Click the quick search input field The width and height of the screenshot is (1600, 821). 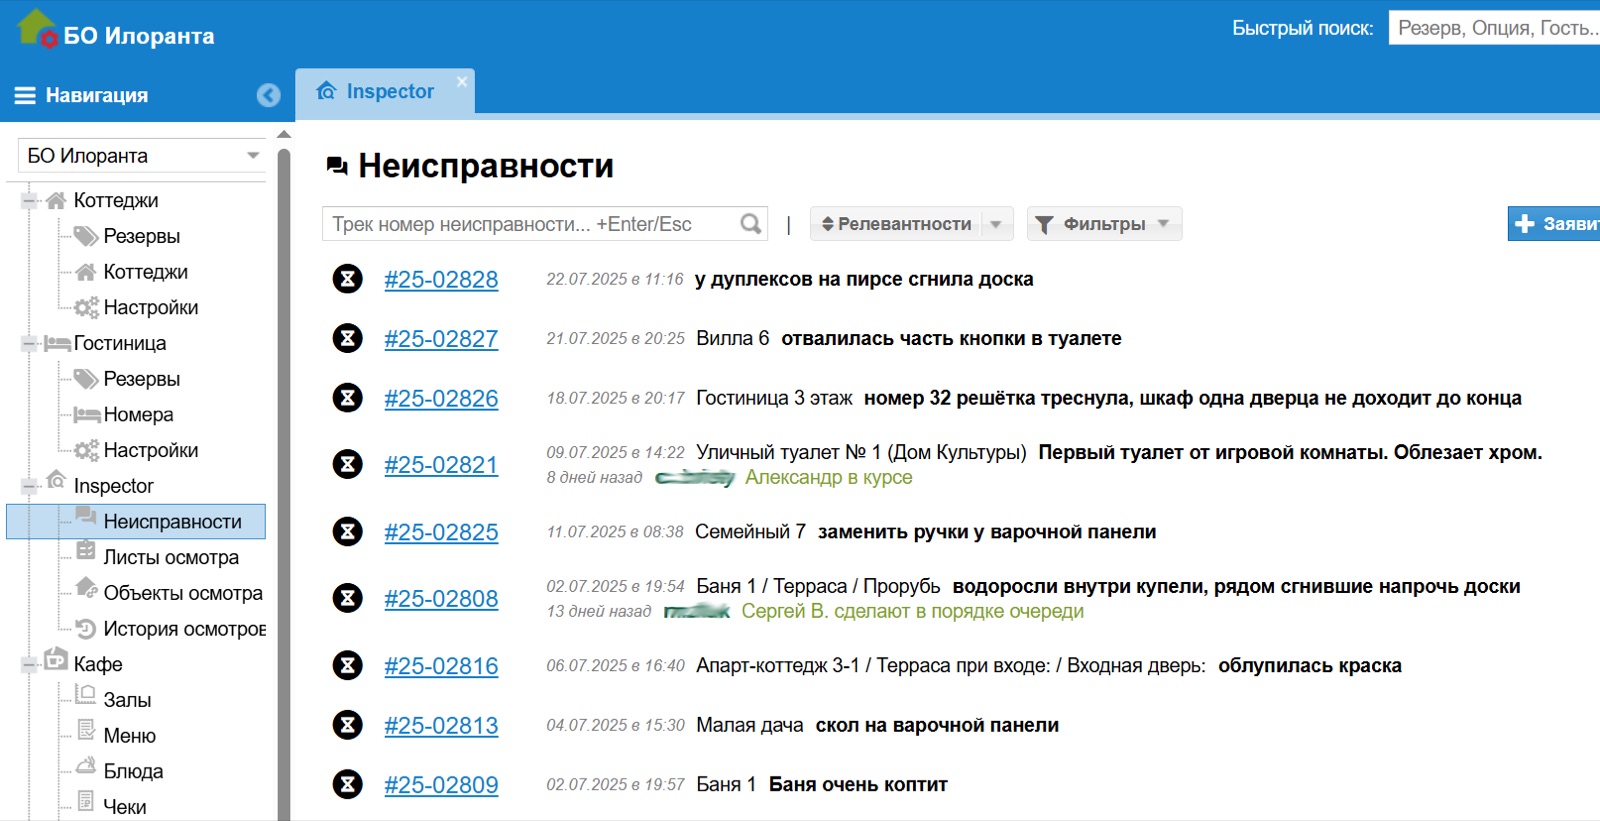pyautogui.click(x=1494, y=28)
